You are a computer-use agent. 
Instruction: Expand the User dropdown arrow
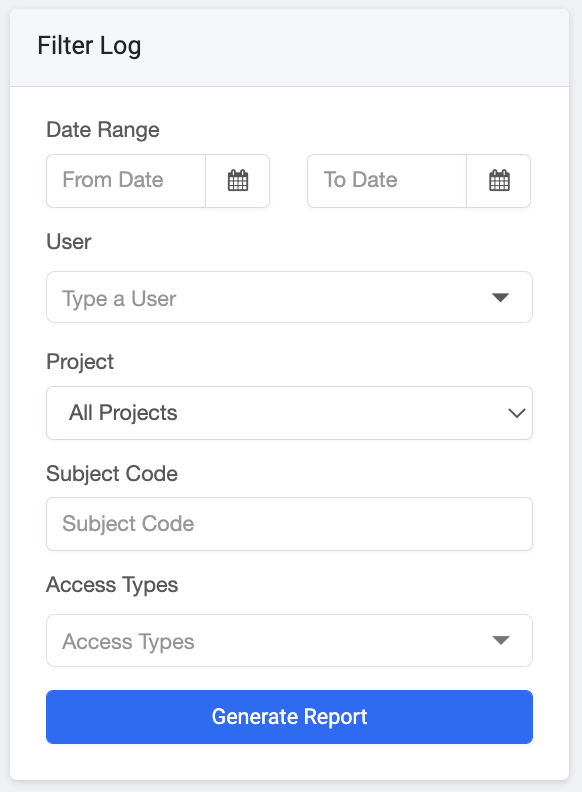pos(500,298)
